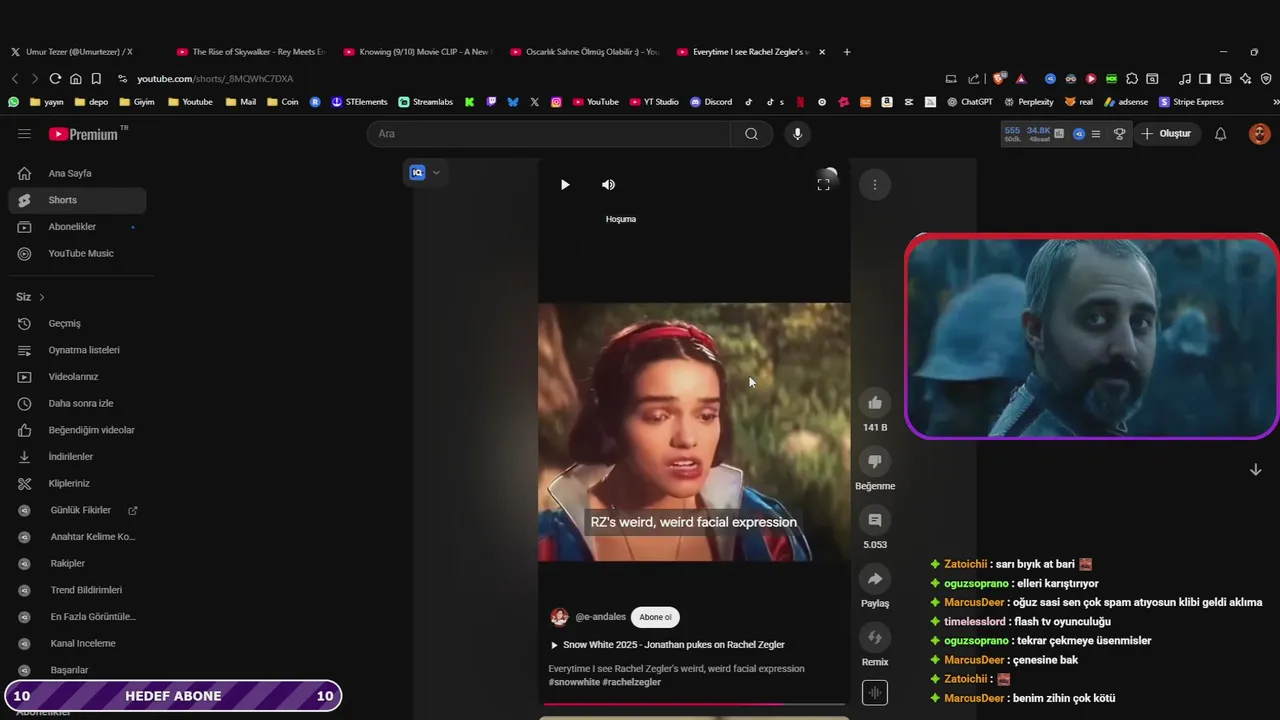The width and height of the screenshot is (1280, 720).
Task: Open the Oluştur create menu
Action: tap(1166, 134)
